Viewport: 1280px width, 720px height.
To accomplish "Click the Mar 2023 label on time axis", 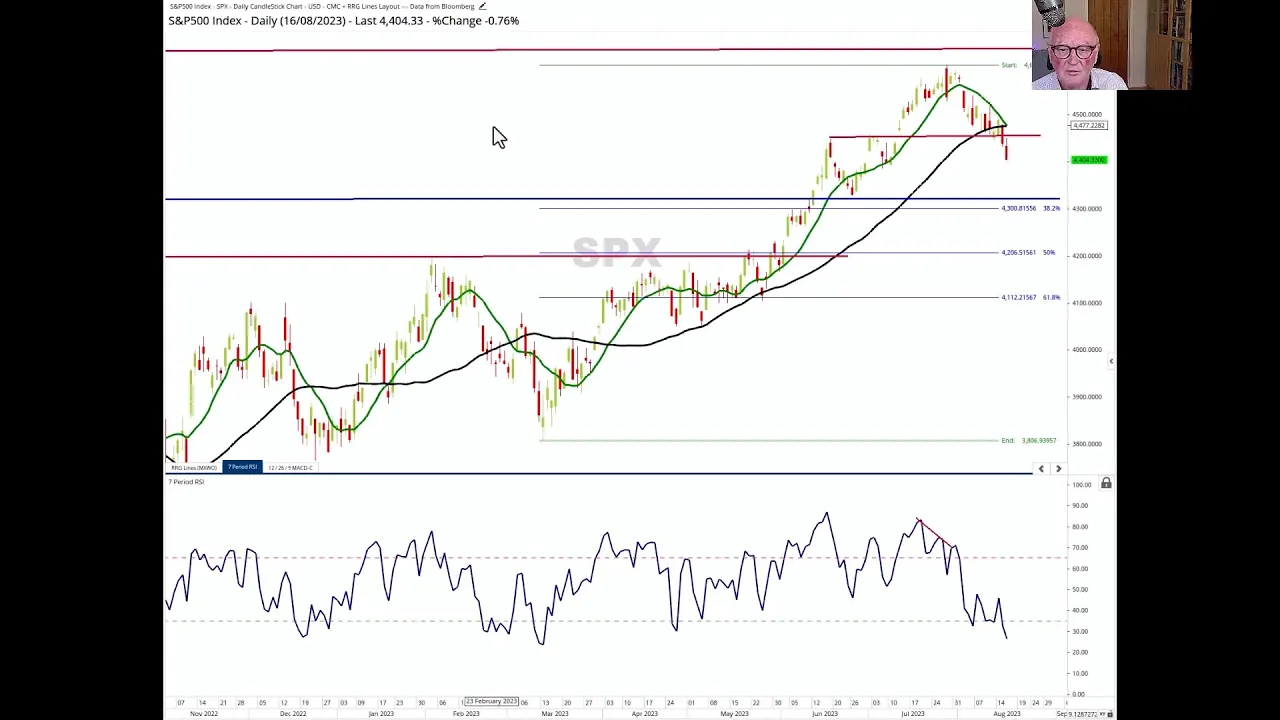I will coord(555,713).
